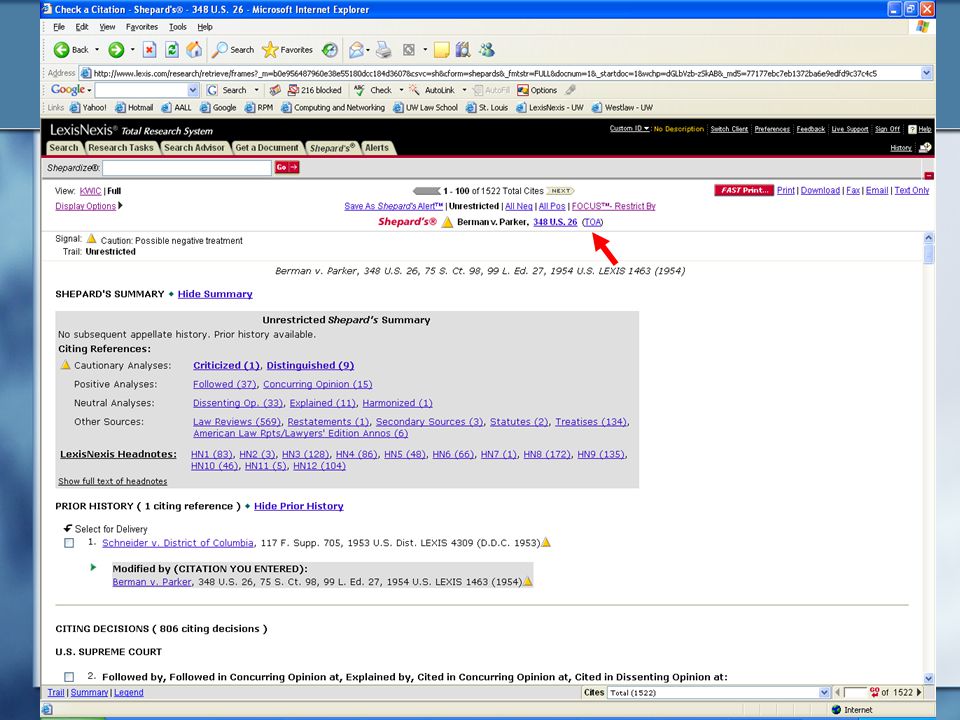Check the box for Schneider v. District of Columbia
Viewport: 960px width, 720px height.
click(69, 543)
